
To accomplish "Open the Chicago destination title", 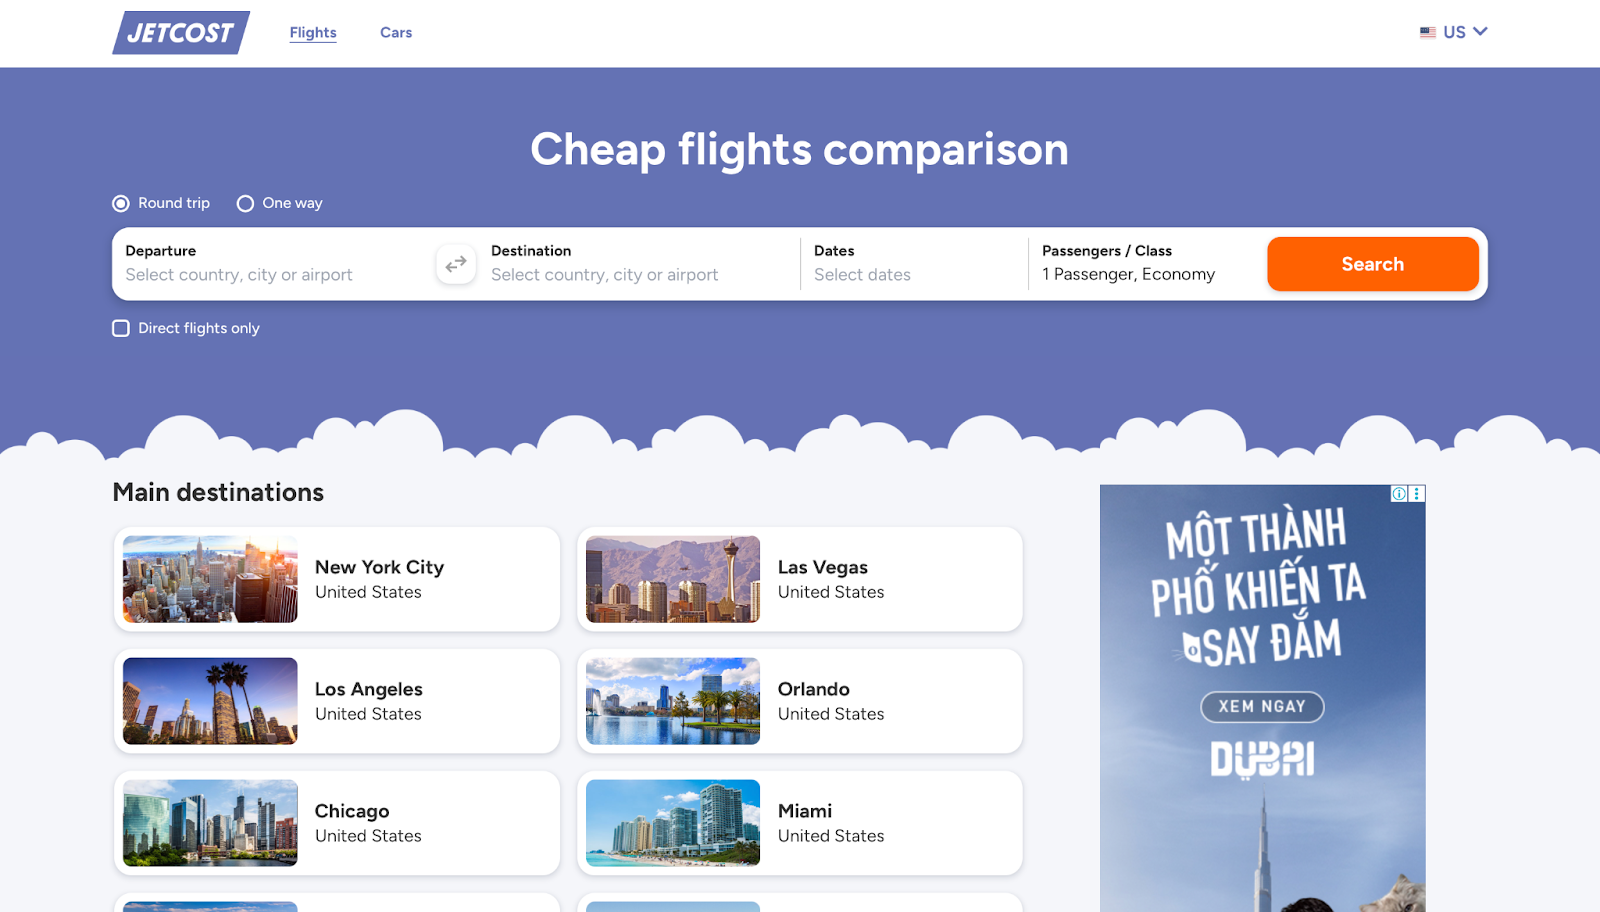I will click(x=352, y=812).
